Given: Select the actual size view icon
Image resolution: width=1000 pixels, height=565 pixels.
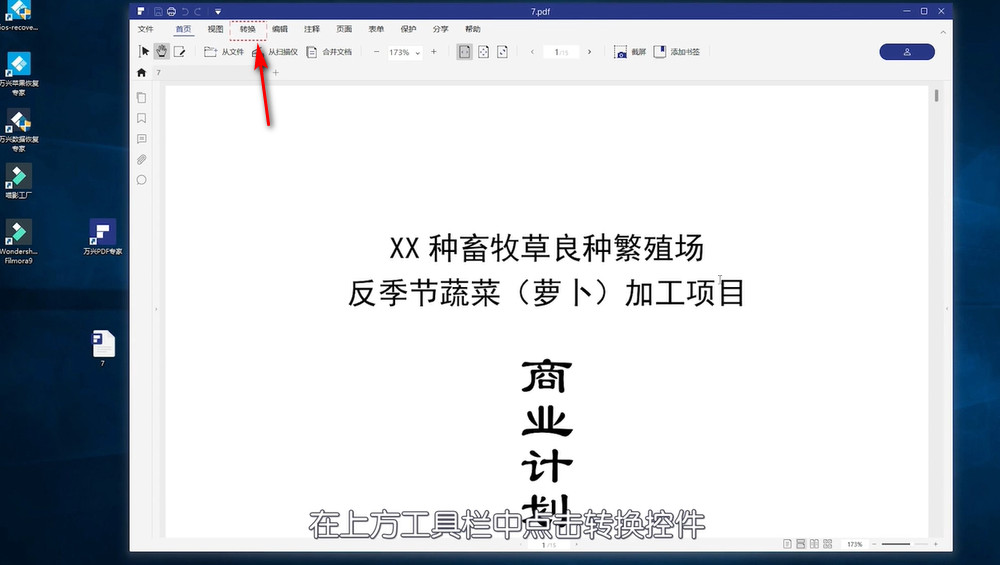Looking at the screenshot, I should click(x=503, y=52).
